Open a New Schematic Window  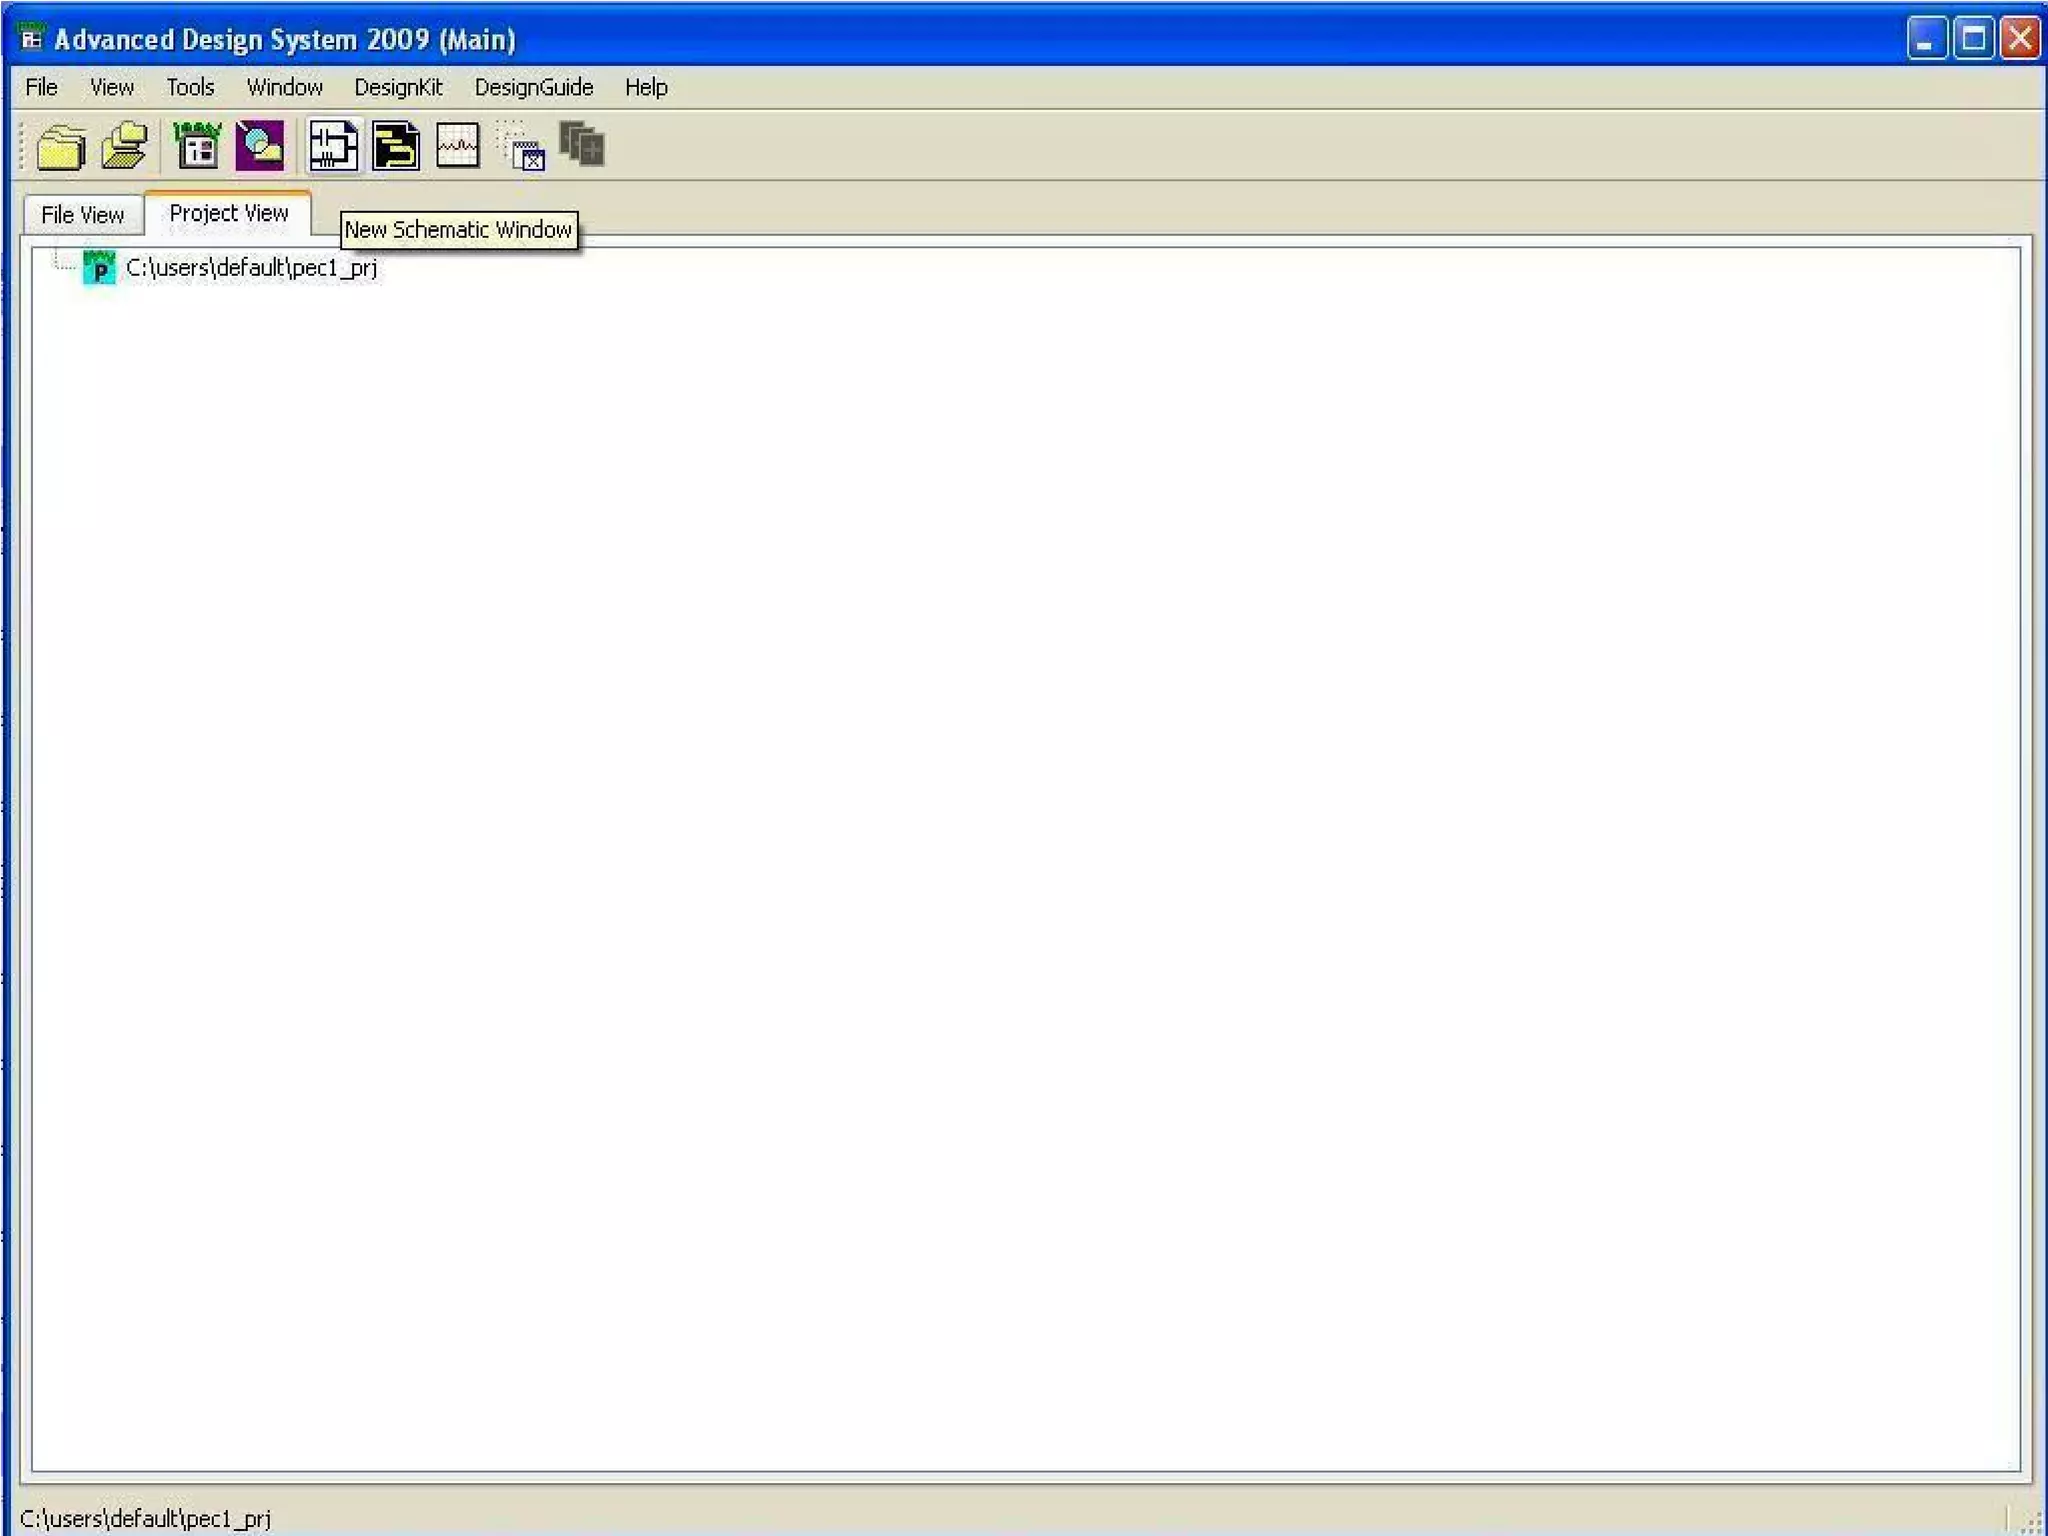tap(333, 147)
